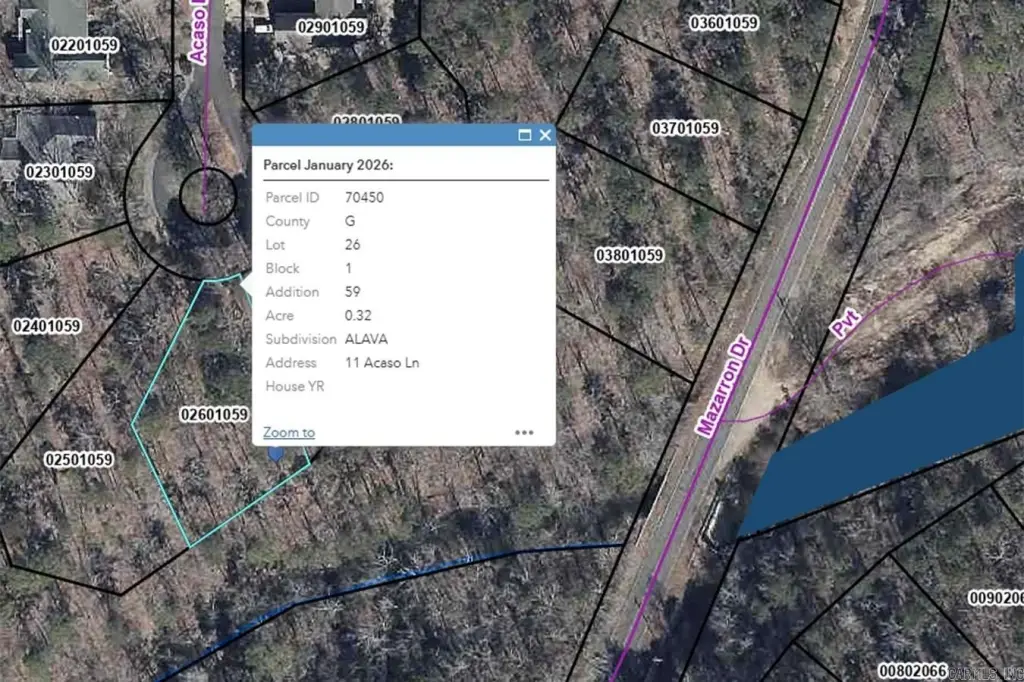The width and height of the screenshot is (1024, 682).
Task: Select parcel labeled 02501059
Action: (78, 459)
